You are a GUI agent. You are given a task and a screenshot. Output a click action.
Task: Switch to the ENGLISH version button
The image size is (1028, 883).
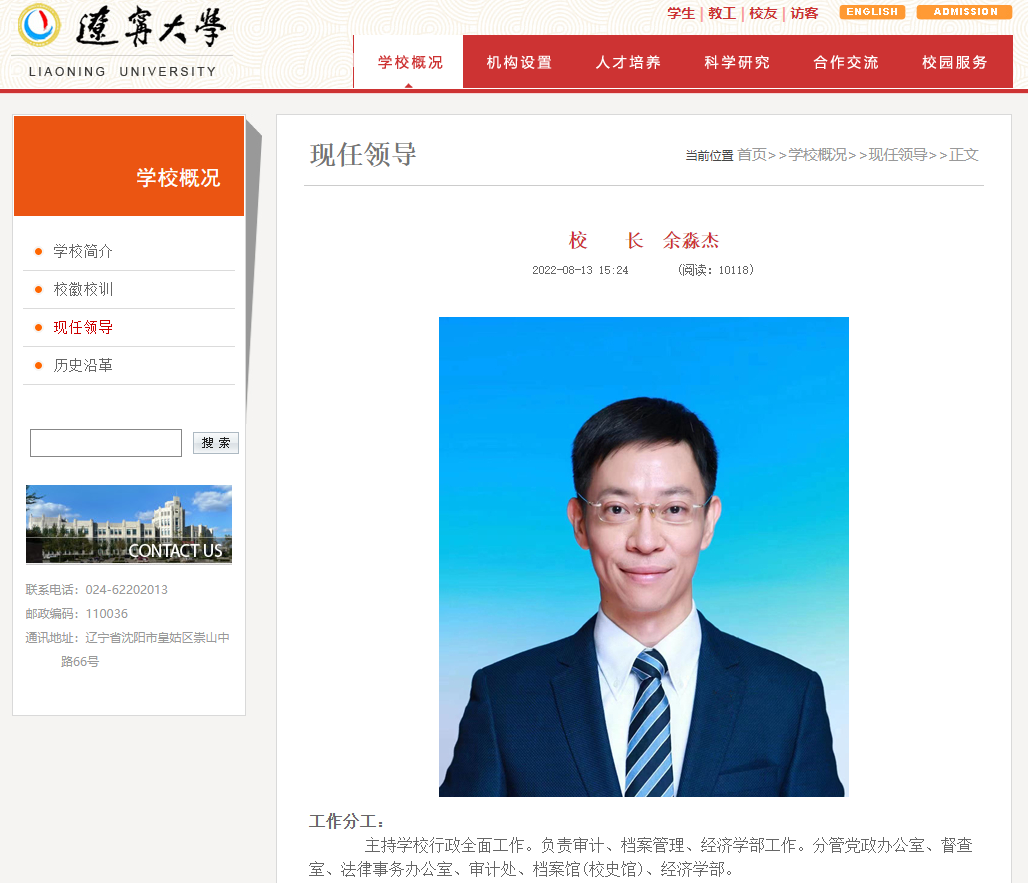click(872, 12)
